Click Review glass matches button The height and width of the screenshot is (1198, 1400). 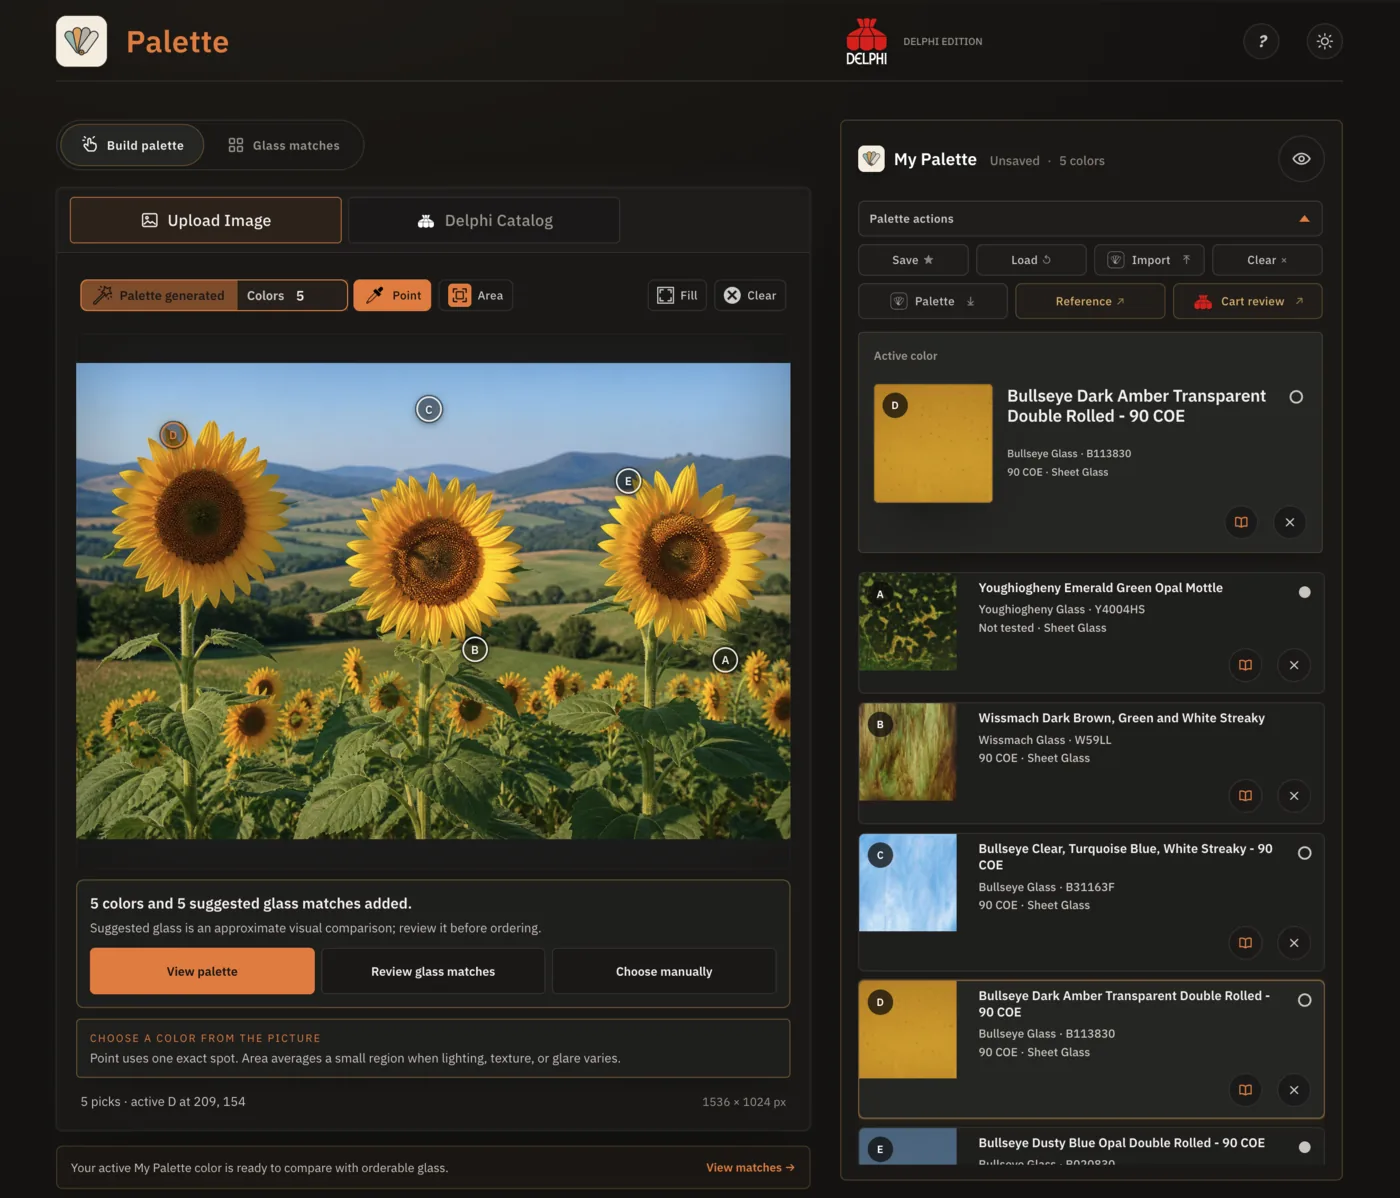point(433,971)
